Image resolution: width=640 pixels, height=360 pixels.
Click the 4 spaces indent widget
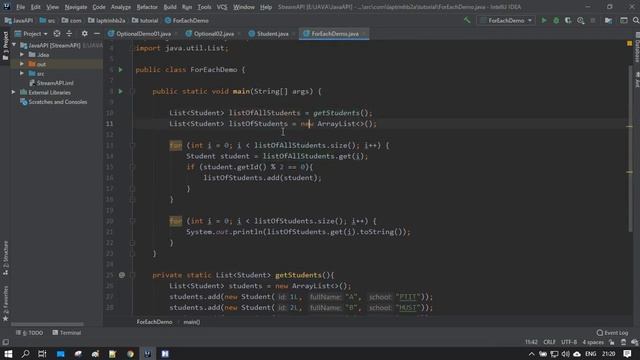(x=593, y=342)
